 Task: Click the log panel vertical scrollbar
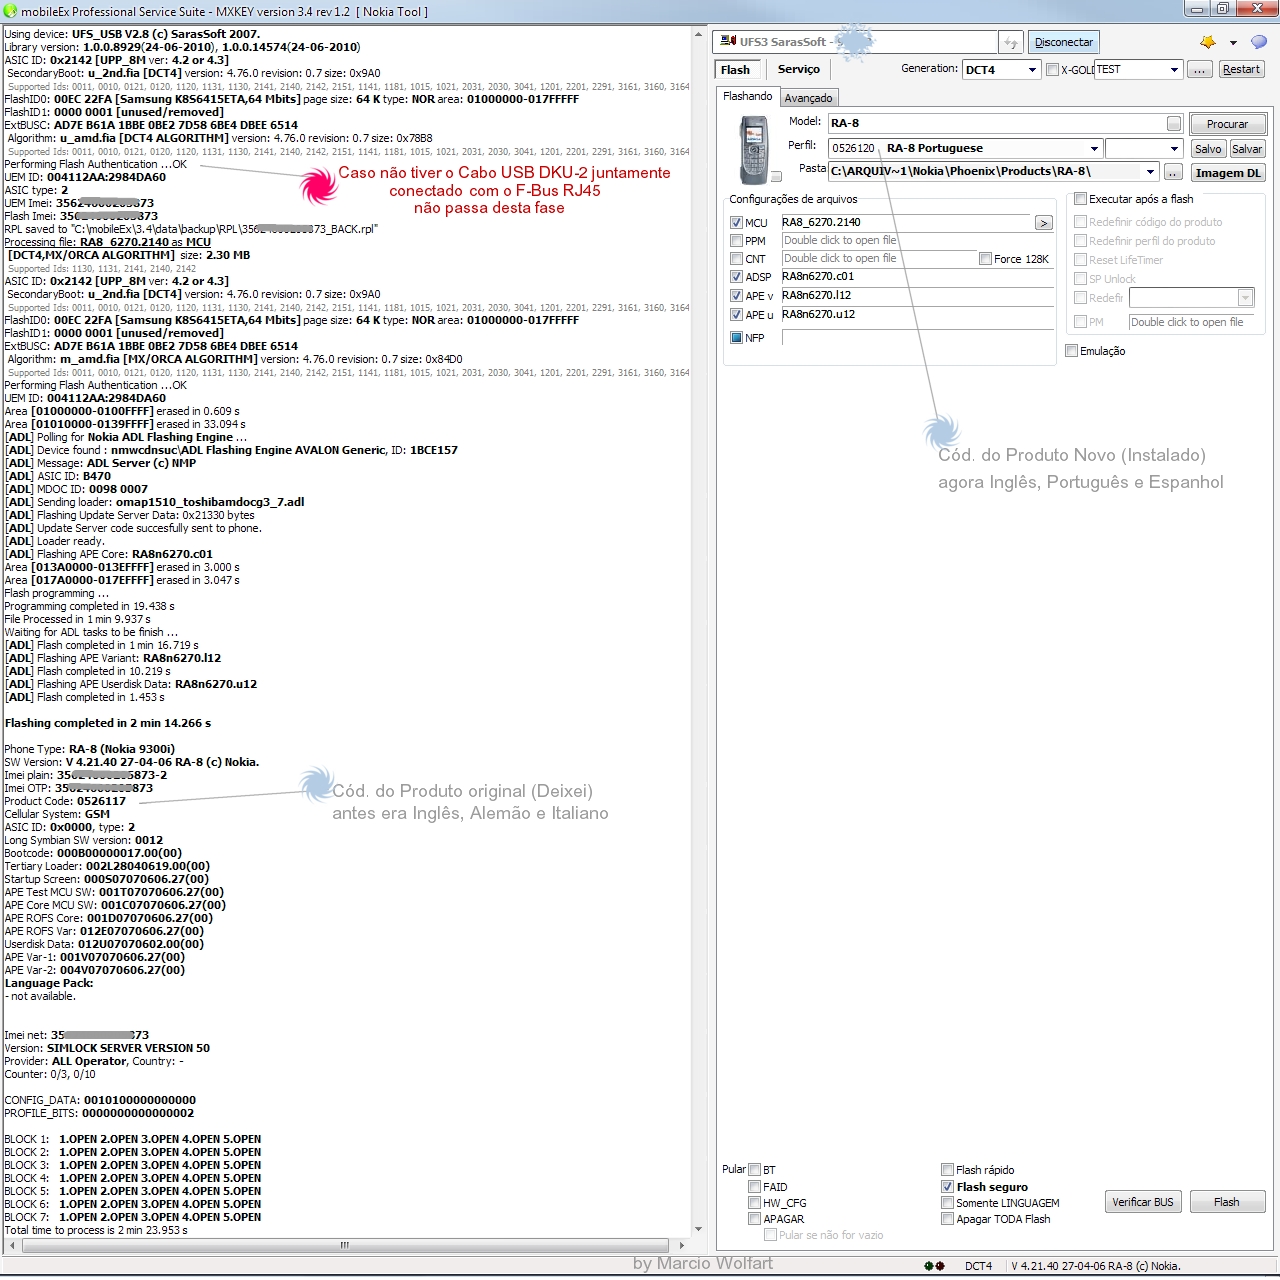click(698, 630)
